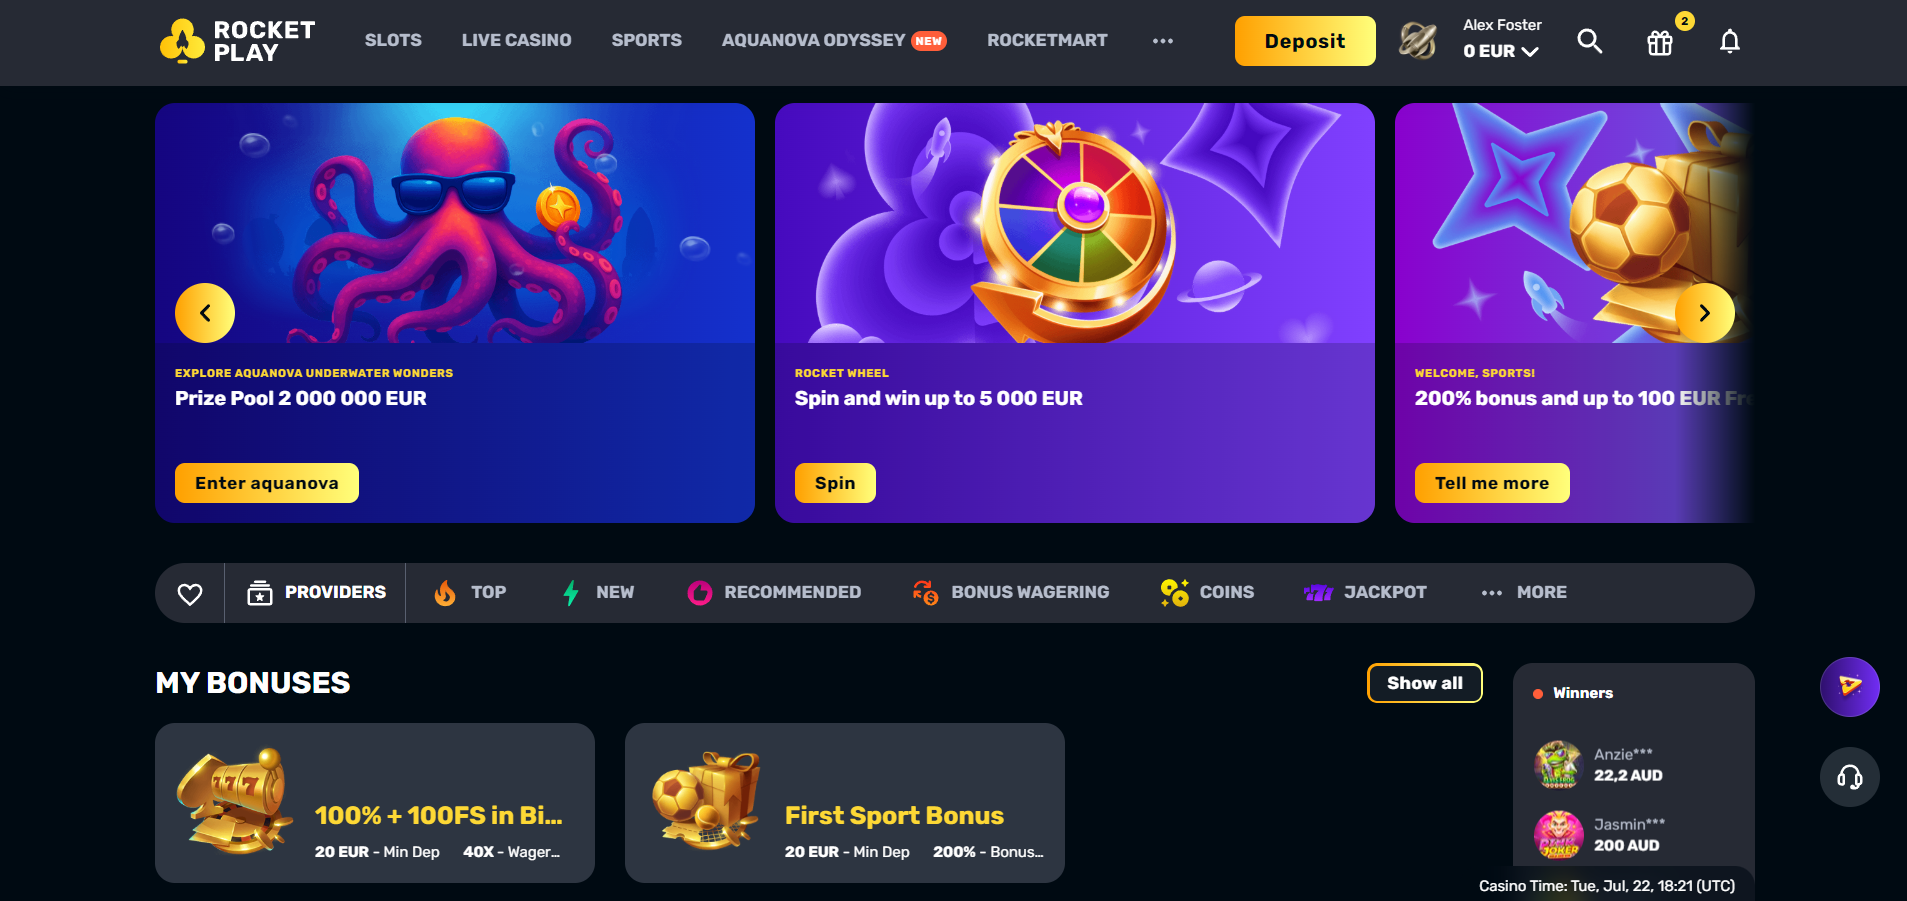Open the LIVE CASINO menu item

coord(516,40)
